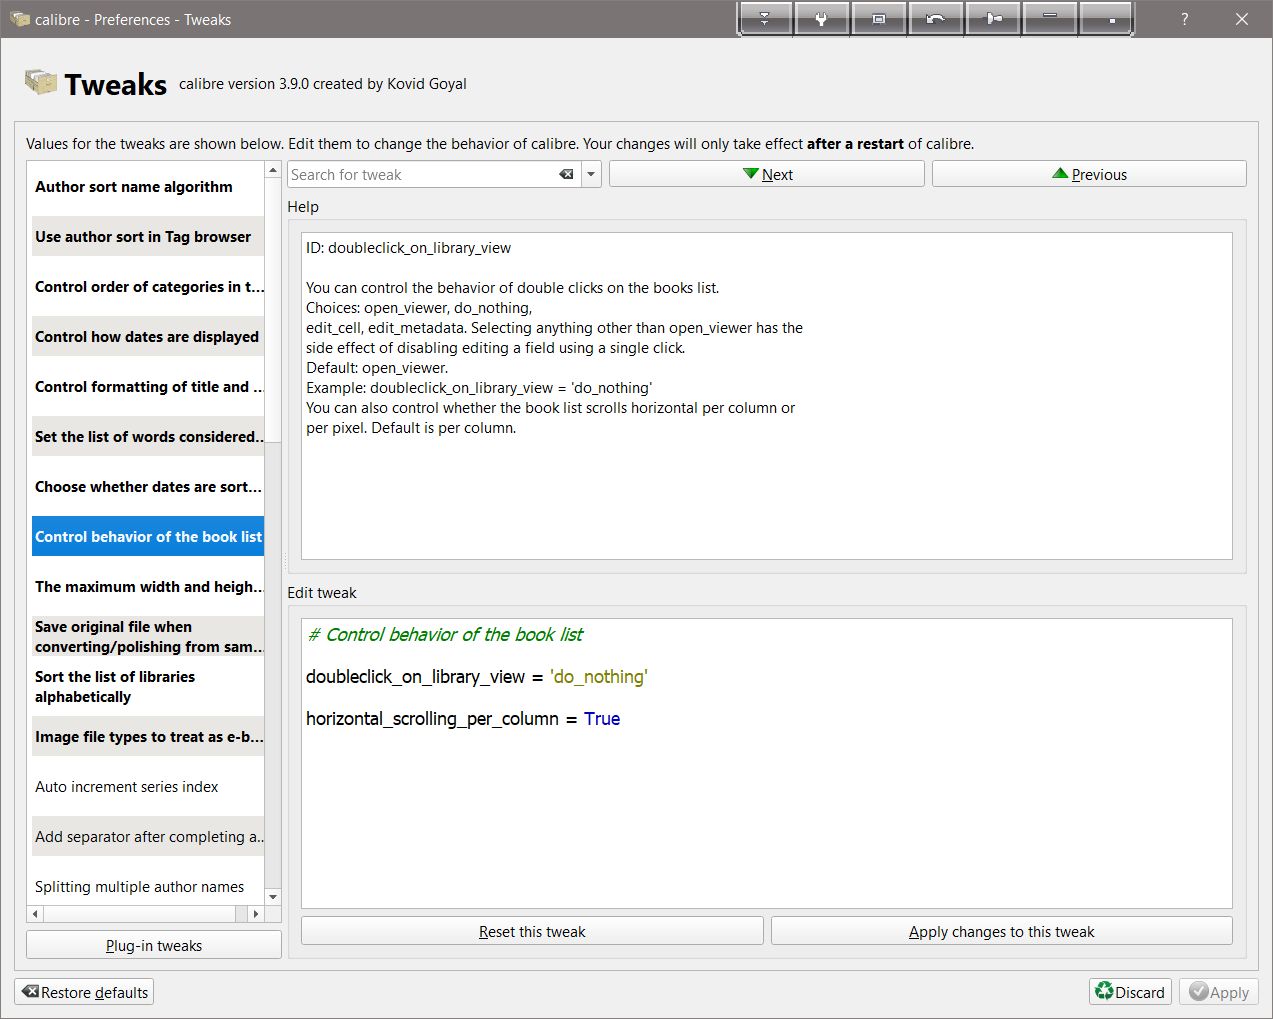Viewport: 1273px width, 1019px height.
Task: Select 'Auto increment series index' tweak
Action: (x=148, y=786)
